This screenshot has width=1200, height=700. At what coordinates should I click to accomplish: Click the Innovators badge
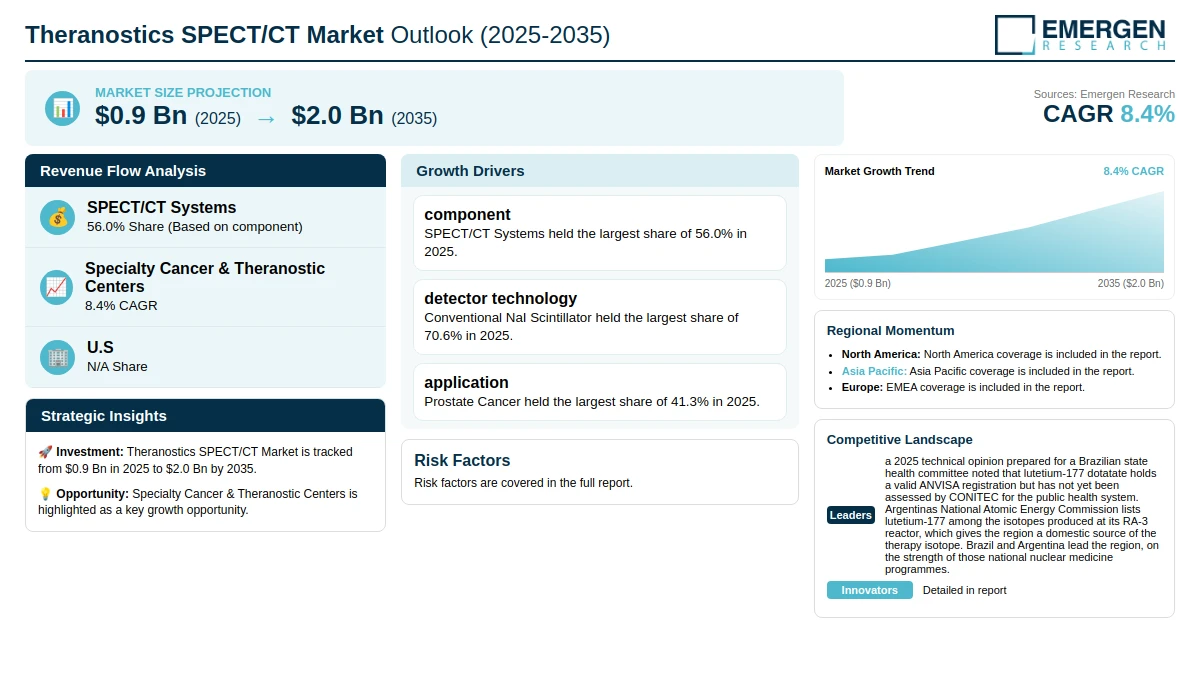point(870,590)
